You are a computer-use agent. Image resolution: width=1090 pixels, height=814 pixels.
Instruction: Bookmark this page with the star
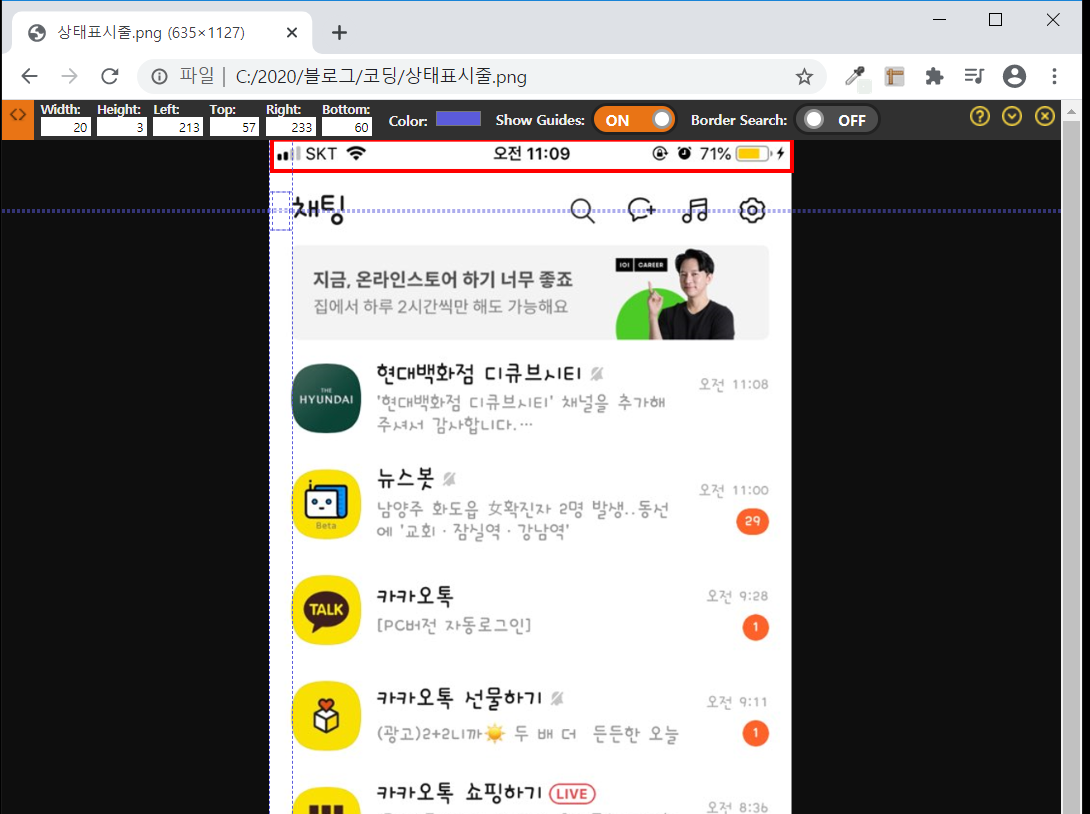(x=804, y=76)
